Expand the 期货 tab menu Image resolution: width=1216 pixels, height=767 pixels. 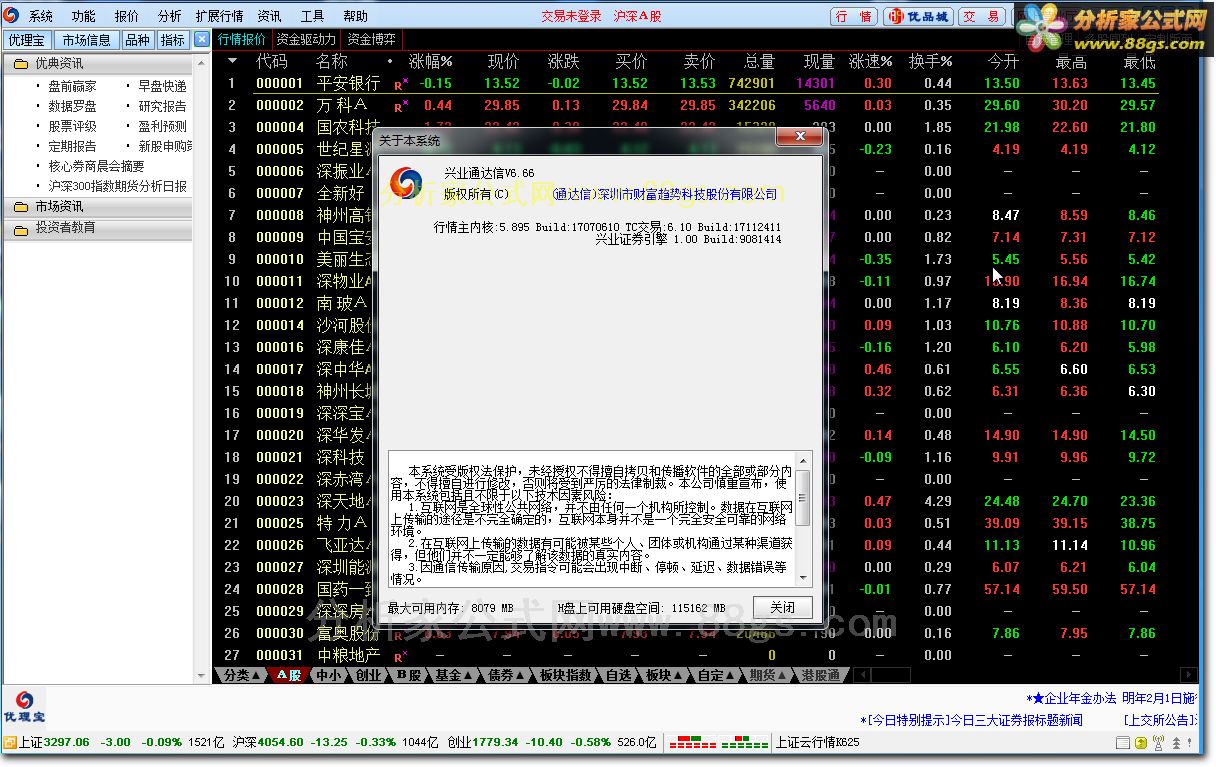[768, 675]
